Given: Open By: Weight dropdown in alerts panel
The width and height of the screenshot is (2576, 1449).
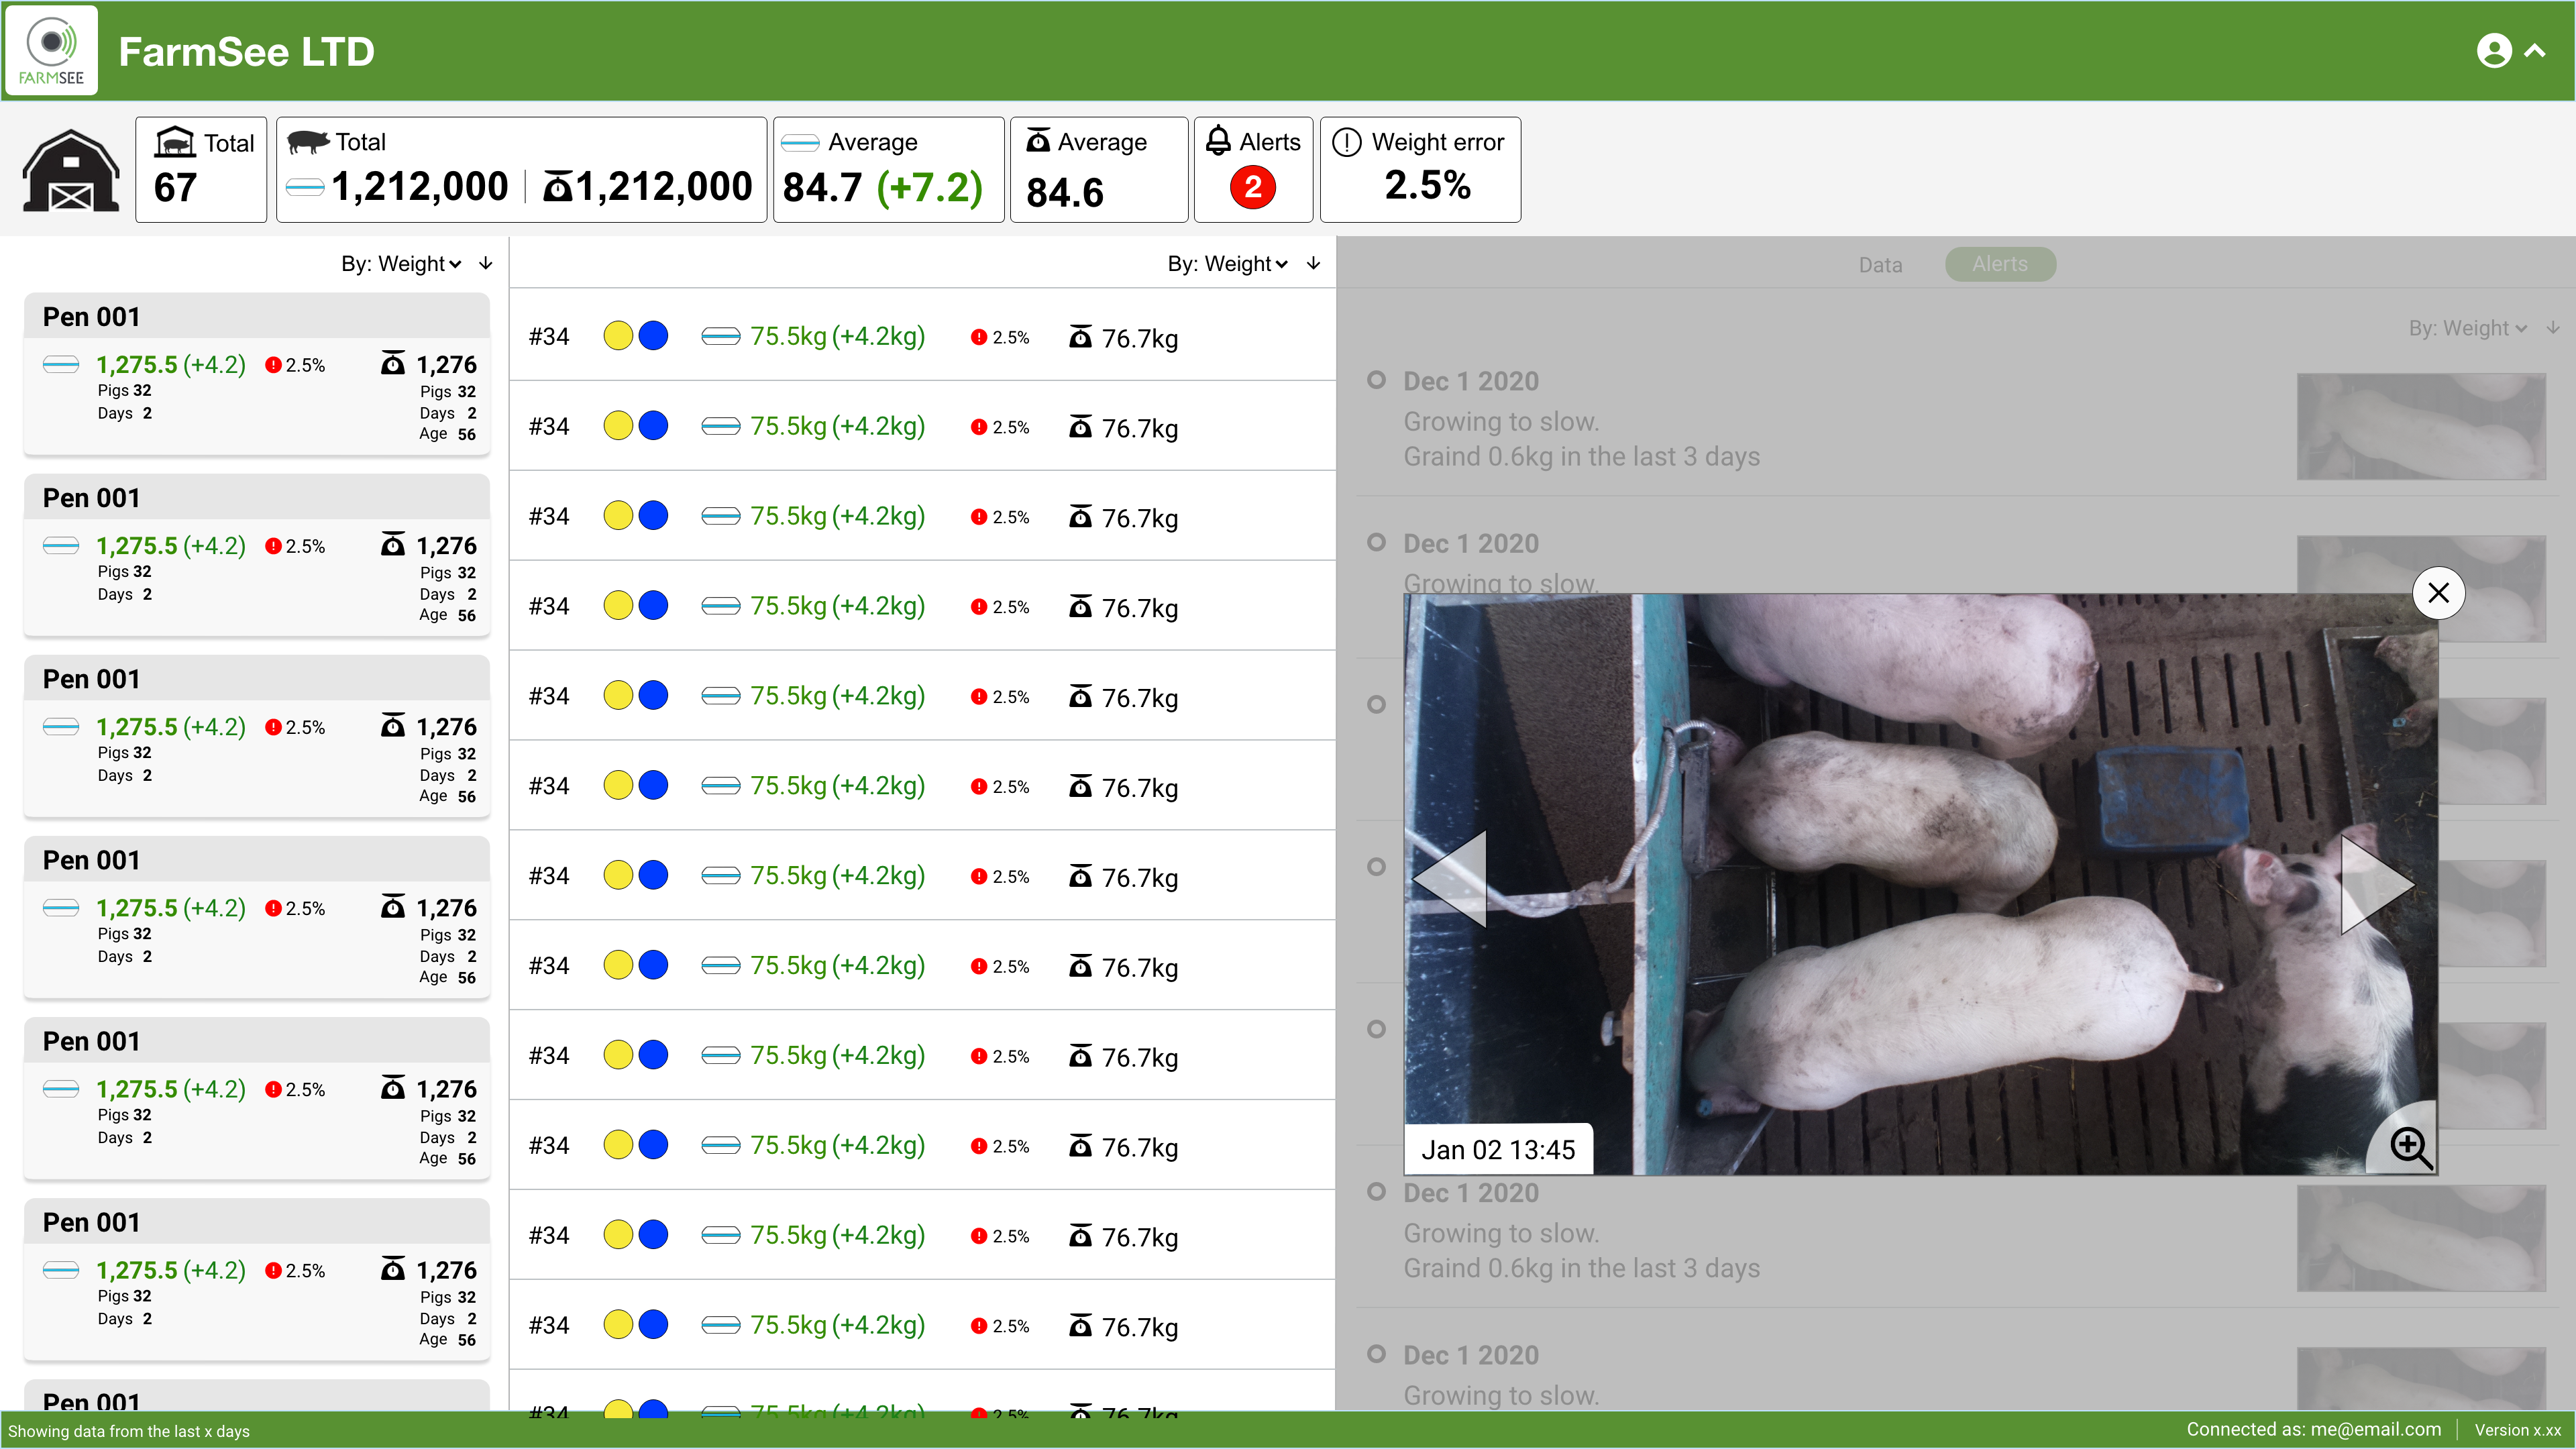Looking at the screenshot, I should [x=2468, y=328].
